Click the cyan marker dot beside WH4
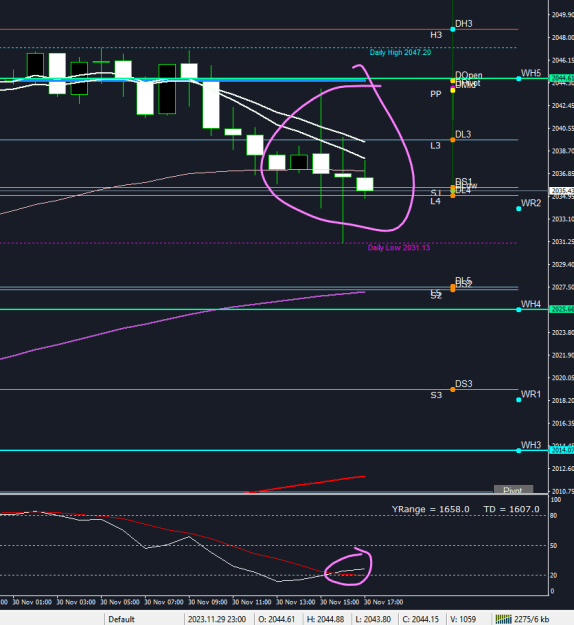 (x=519, y=310)
